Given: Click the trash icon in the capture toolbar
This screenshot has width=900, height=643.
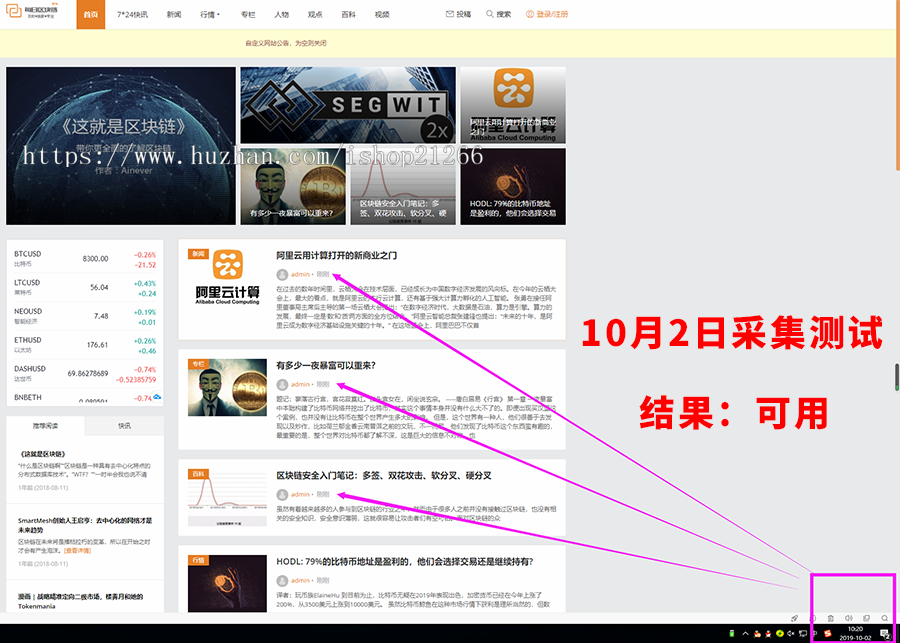Looking at the screenshot, I should point(830,618).
